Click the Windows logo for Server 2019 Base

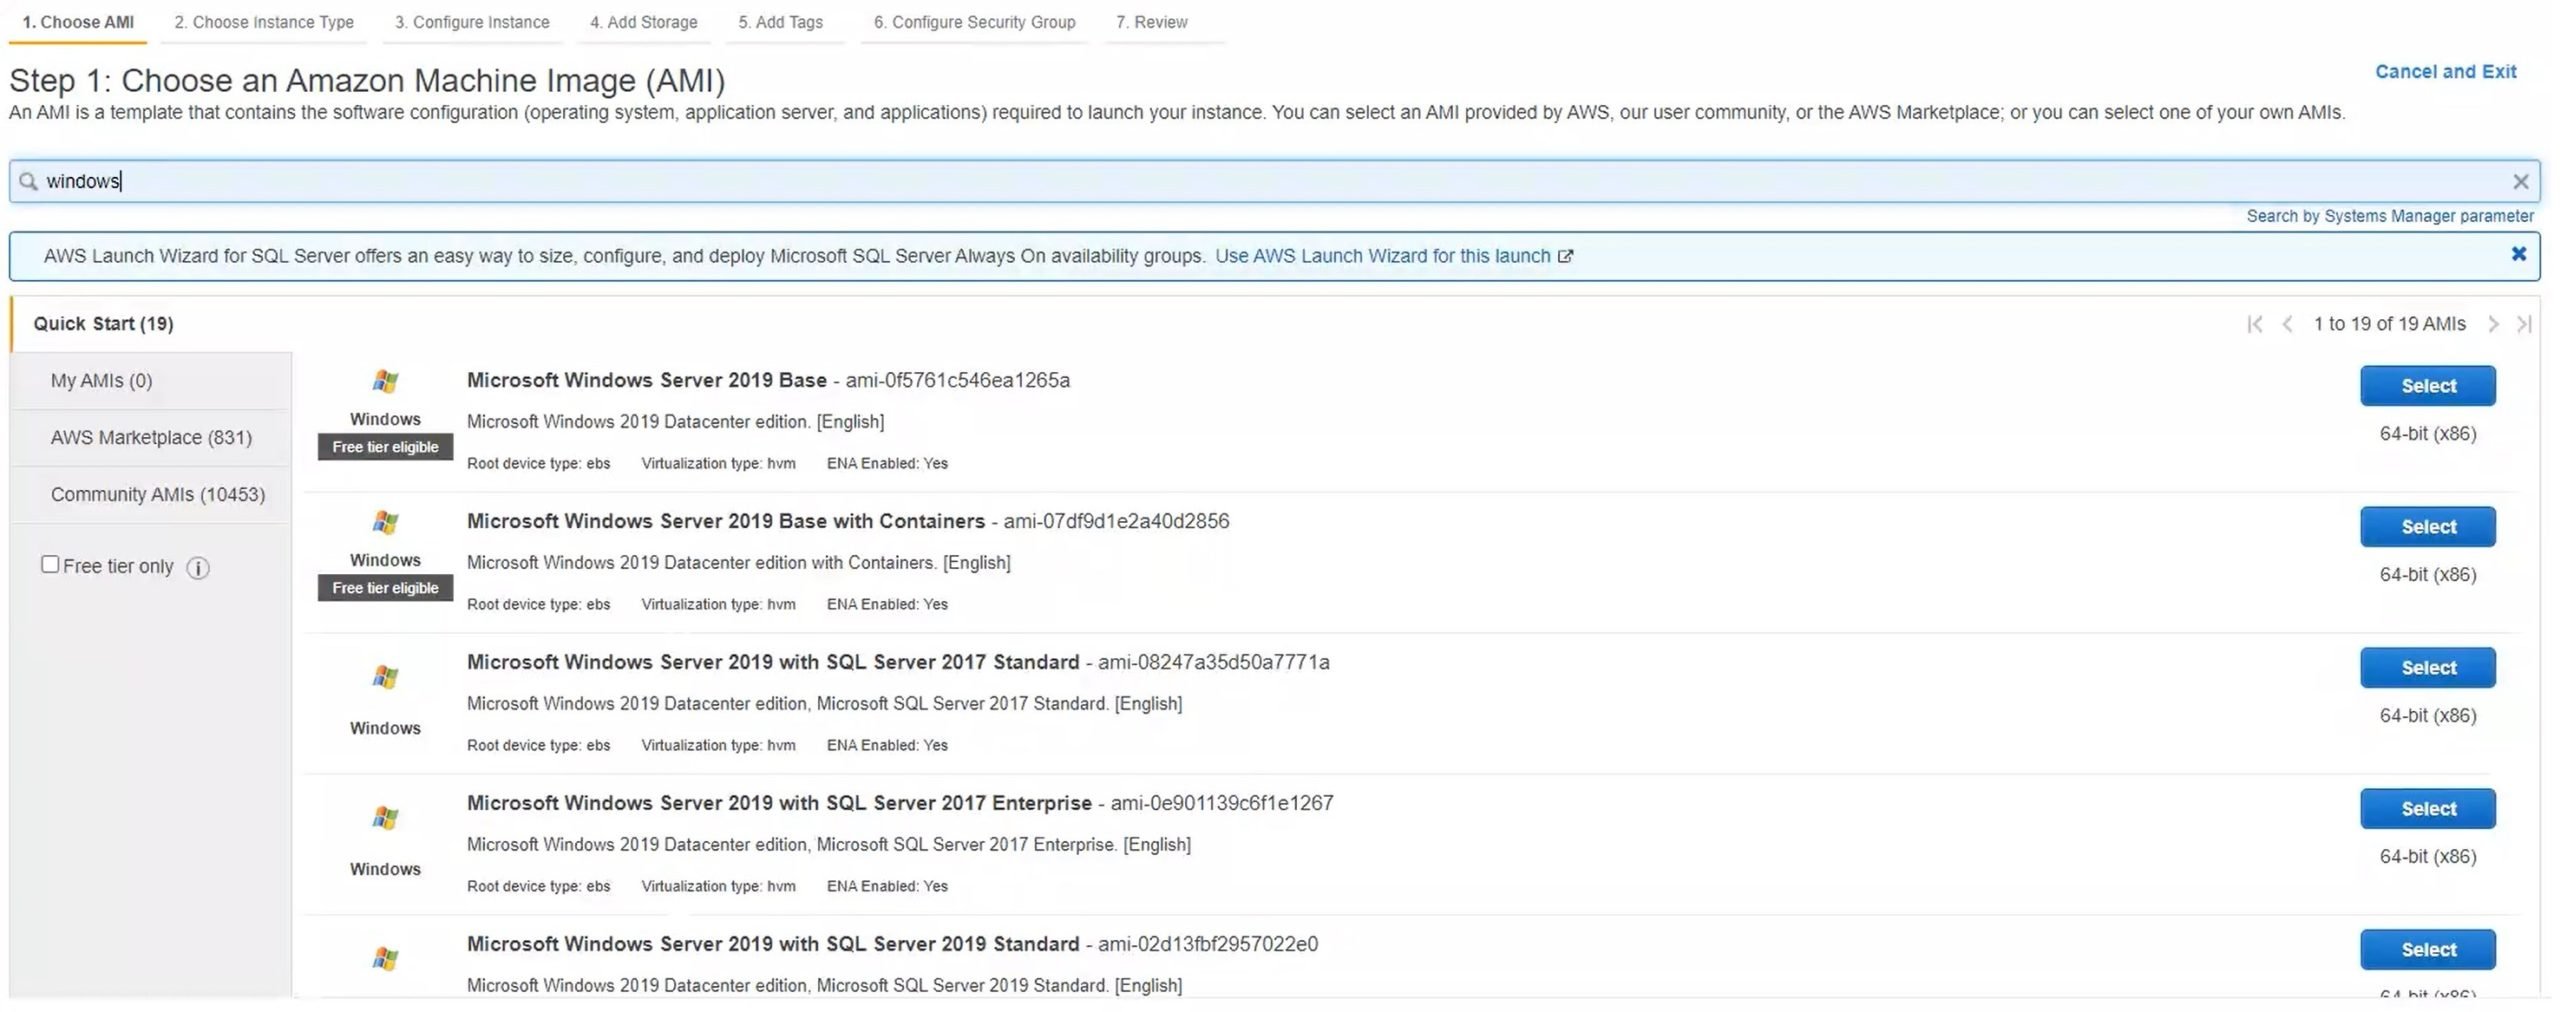[x=385, y=381]
